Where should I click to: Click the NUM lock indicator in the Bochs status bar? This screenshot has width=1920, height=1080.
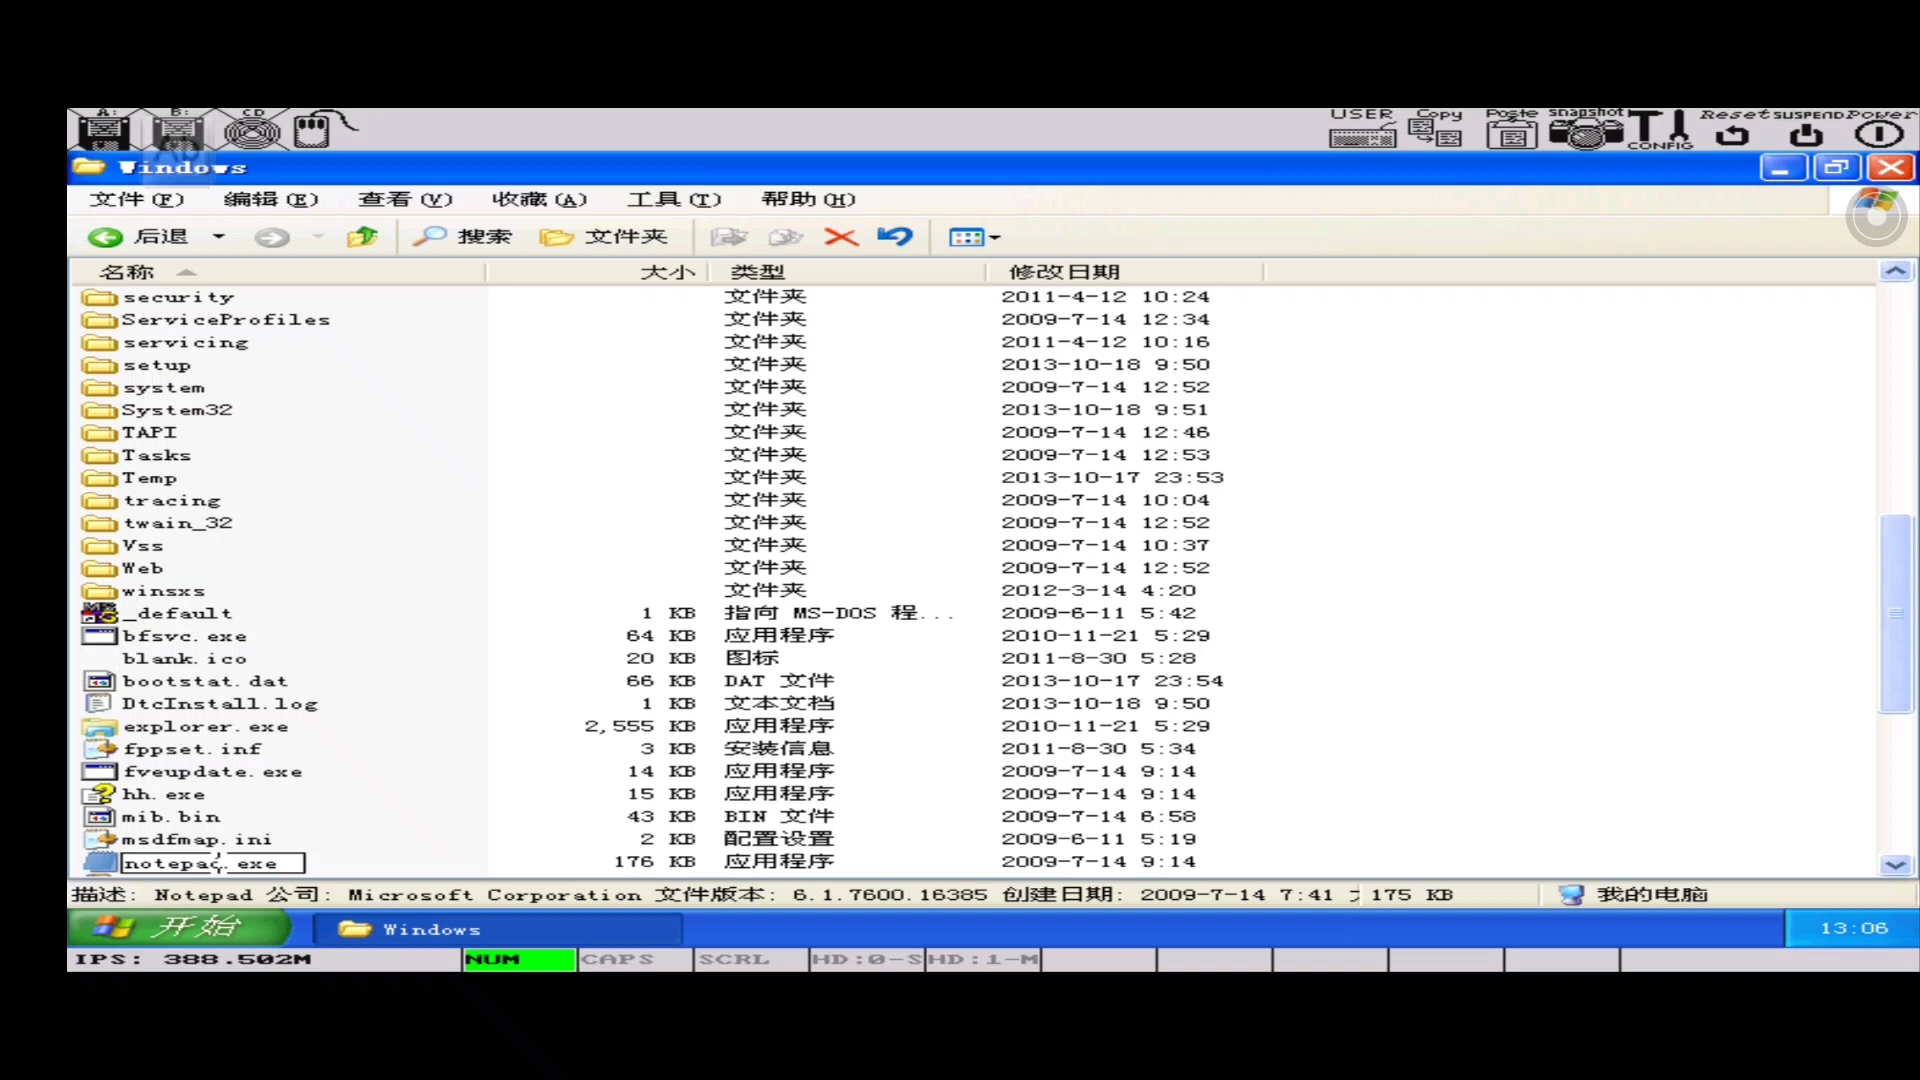pos(519,960)
